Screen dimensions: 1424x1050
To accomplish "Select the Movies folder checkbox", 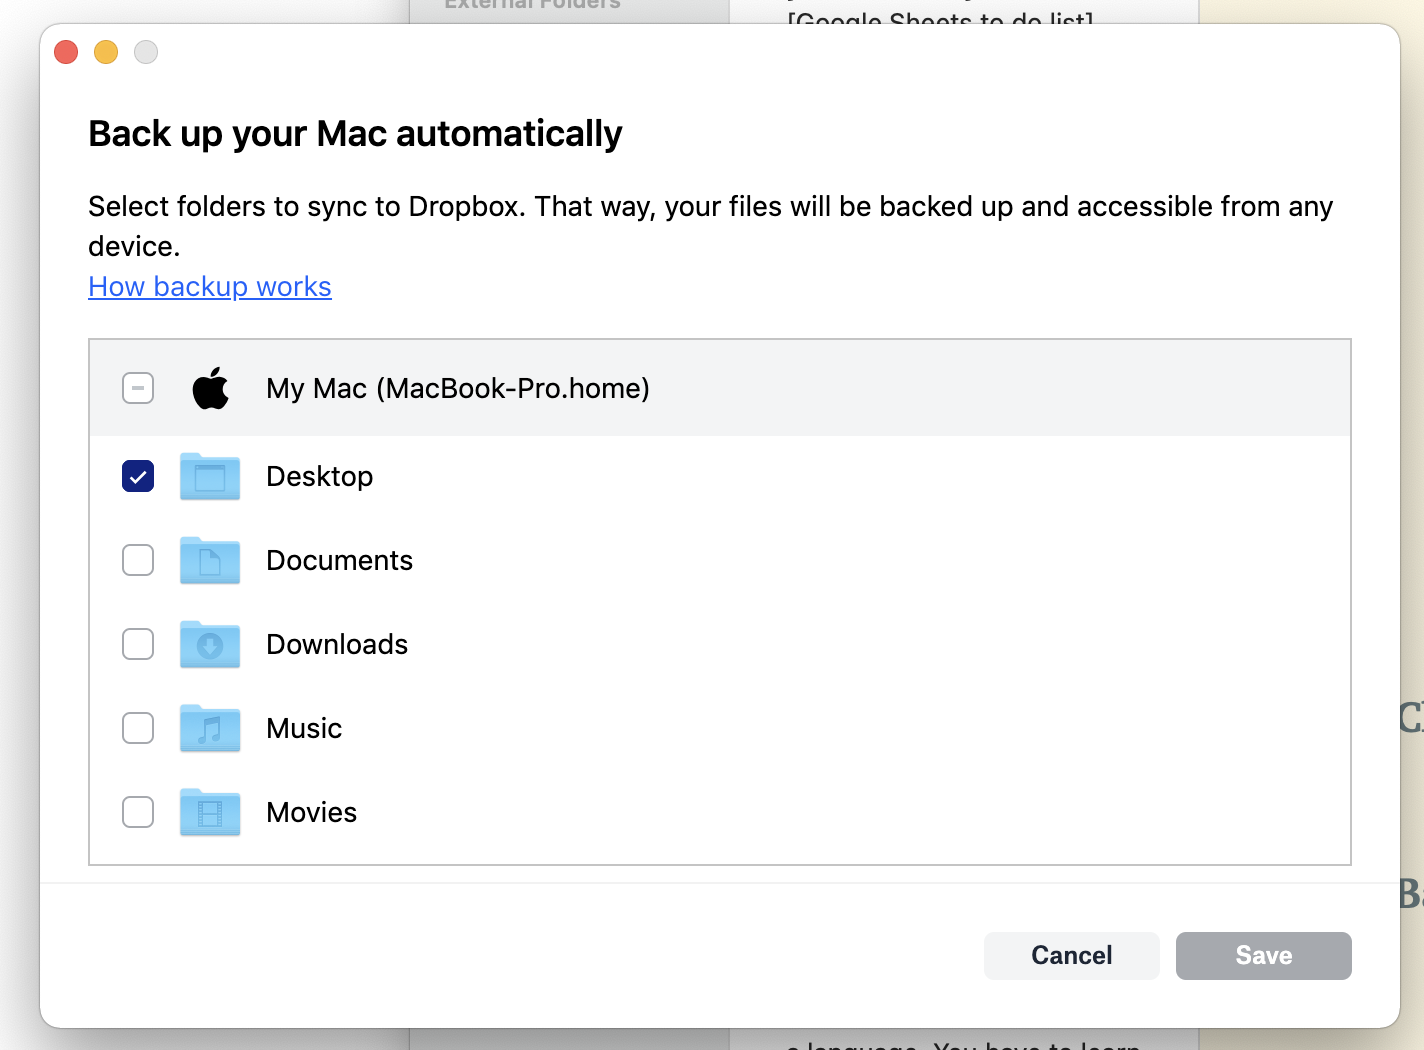I will [x=138, y=812].
